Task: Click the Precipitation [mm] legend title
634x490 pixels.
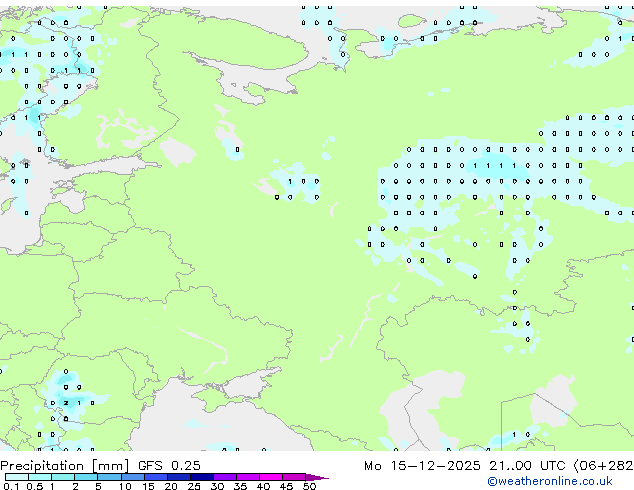Action: [60, 466]
